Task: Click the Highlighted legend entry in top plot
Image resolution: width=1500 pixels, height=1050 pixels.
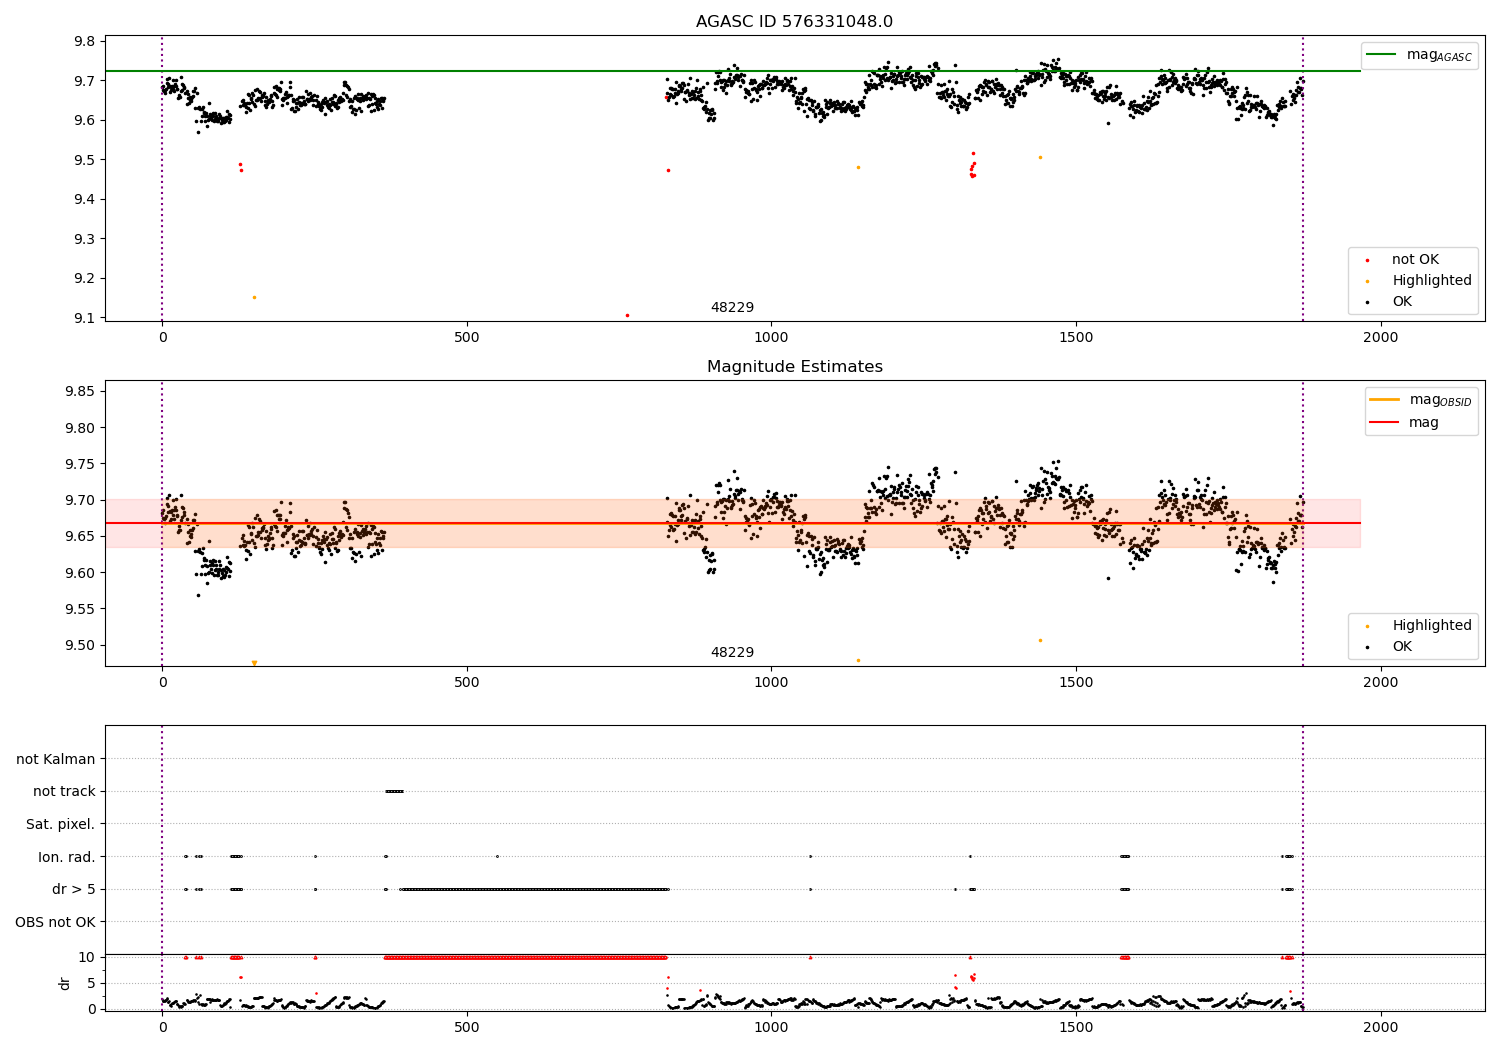Action: click(1417, 281)
